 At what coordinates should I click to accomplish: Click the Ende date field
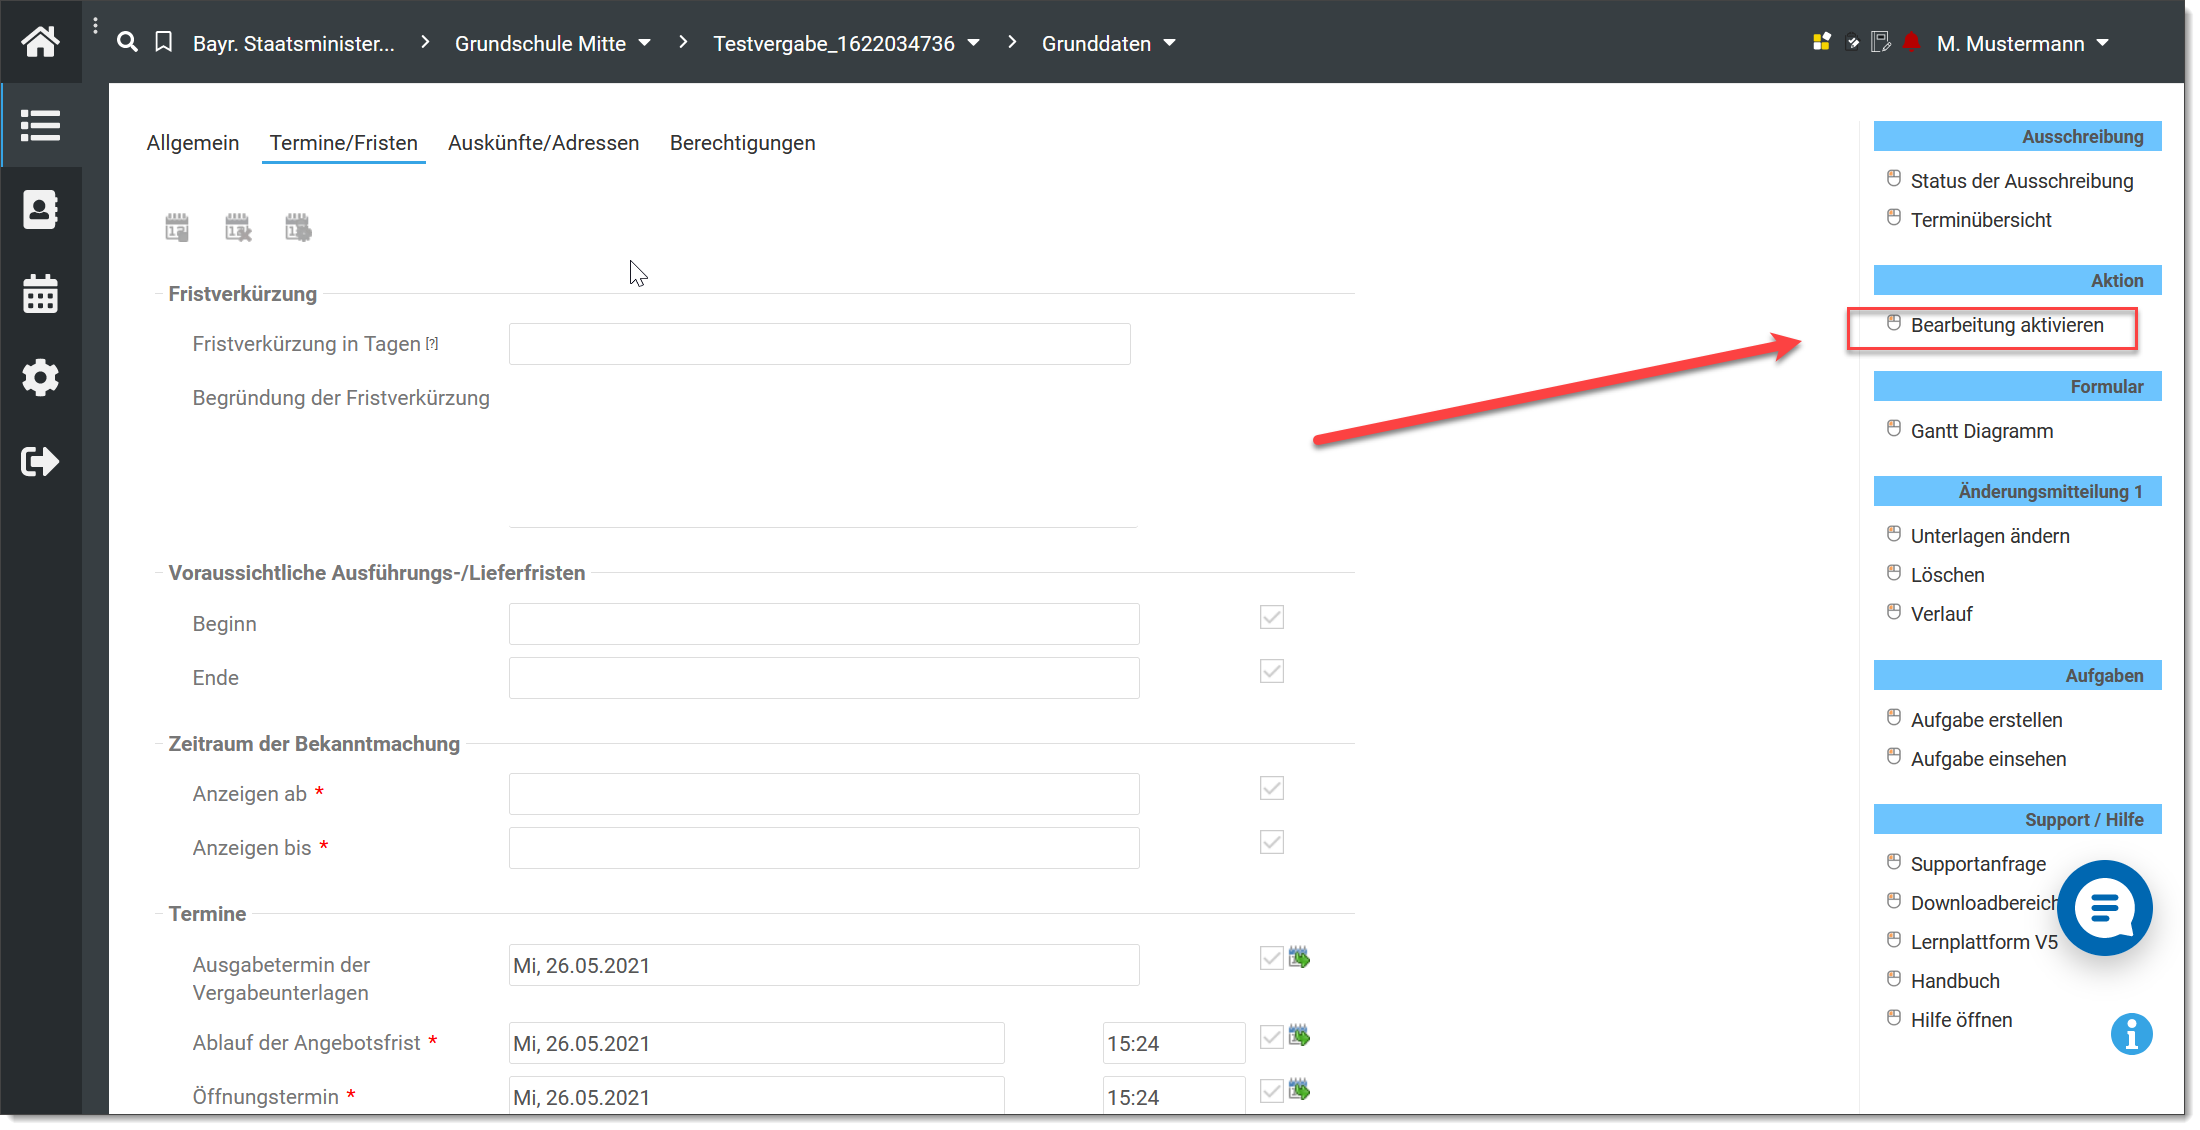click(x=824, y=678)
